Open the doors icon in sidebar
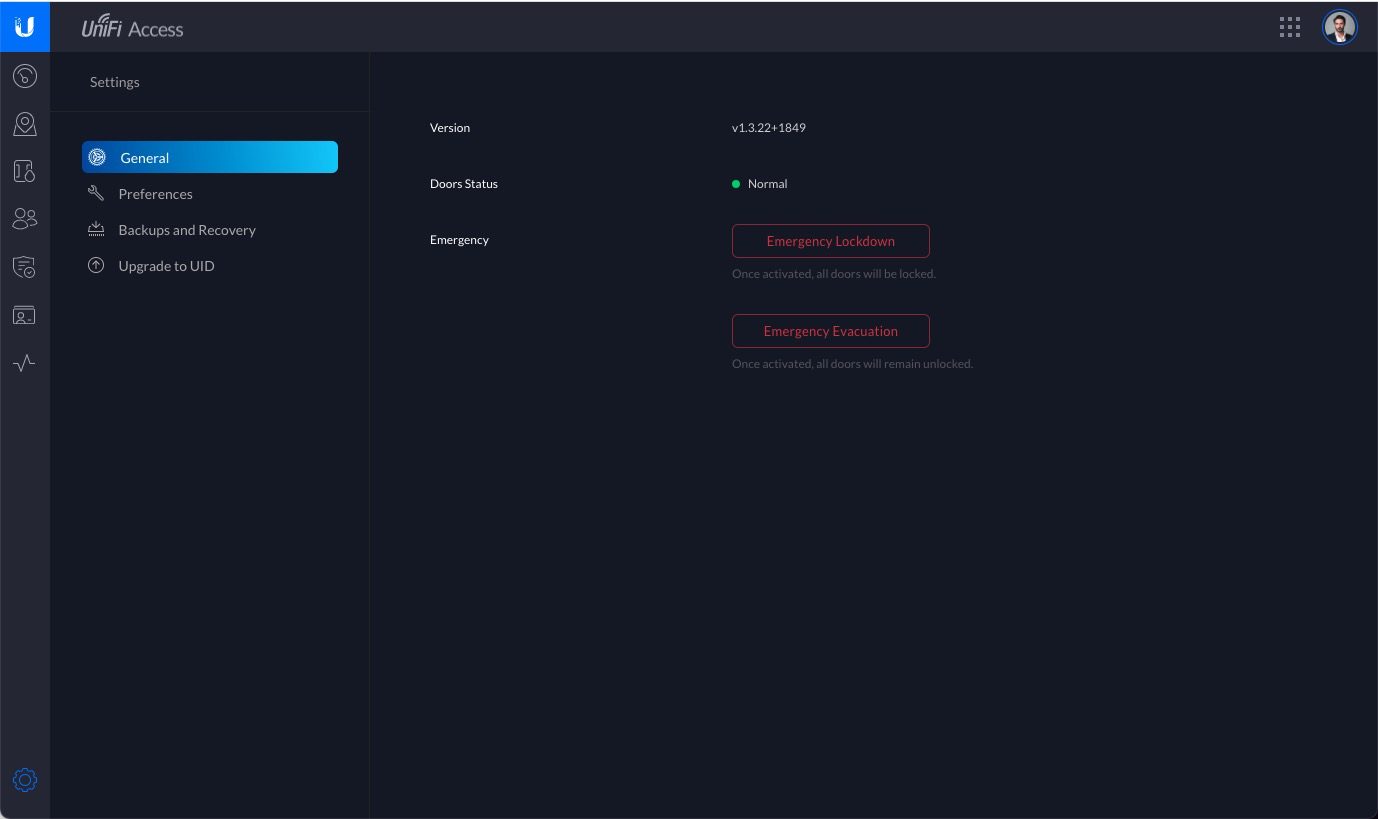This screenshot has width=1378, height=819. [25, 171]
